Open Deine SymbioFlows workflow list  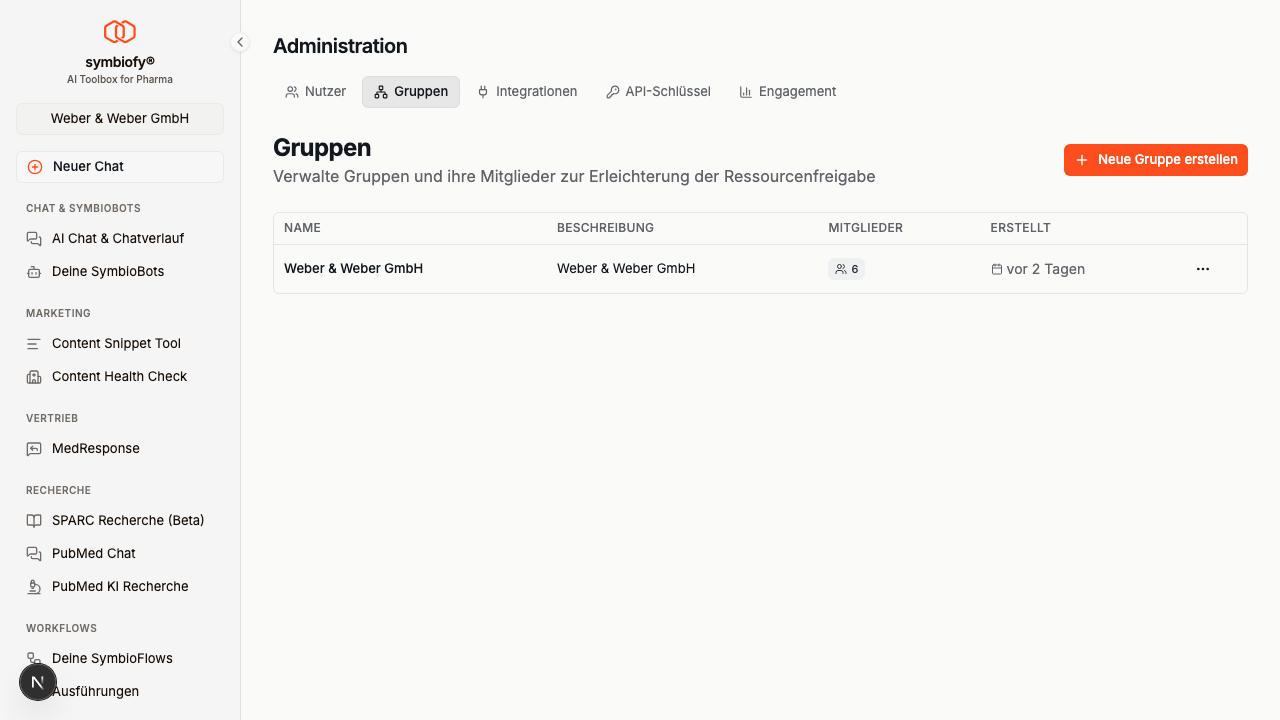click(x=112, y=658)
